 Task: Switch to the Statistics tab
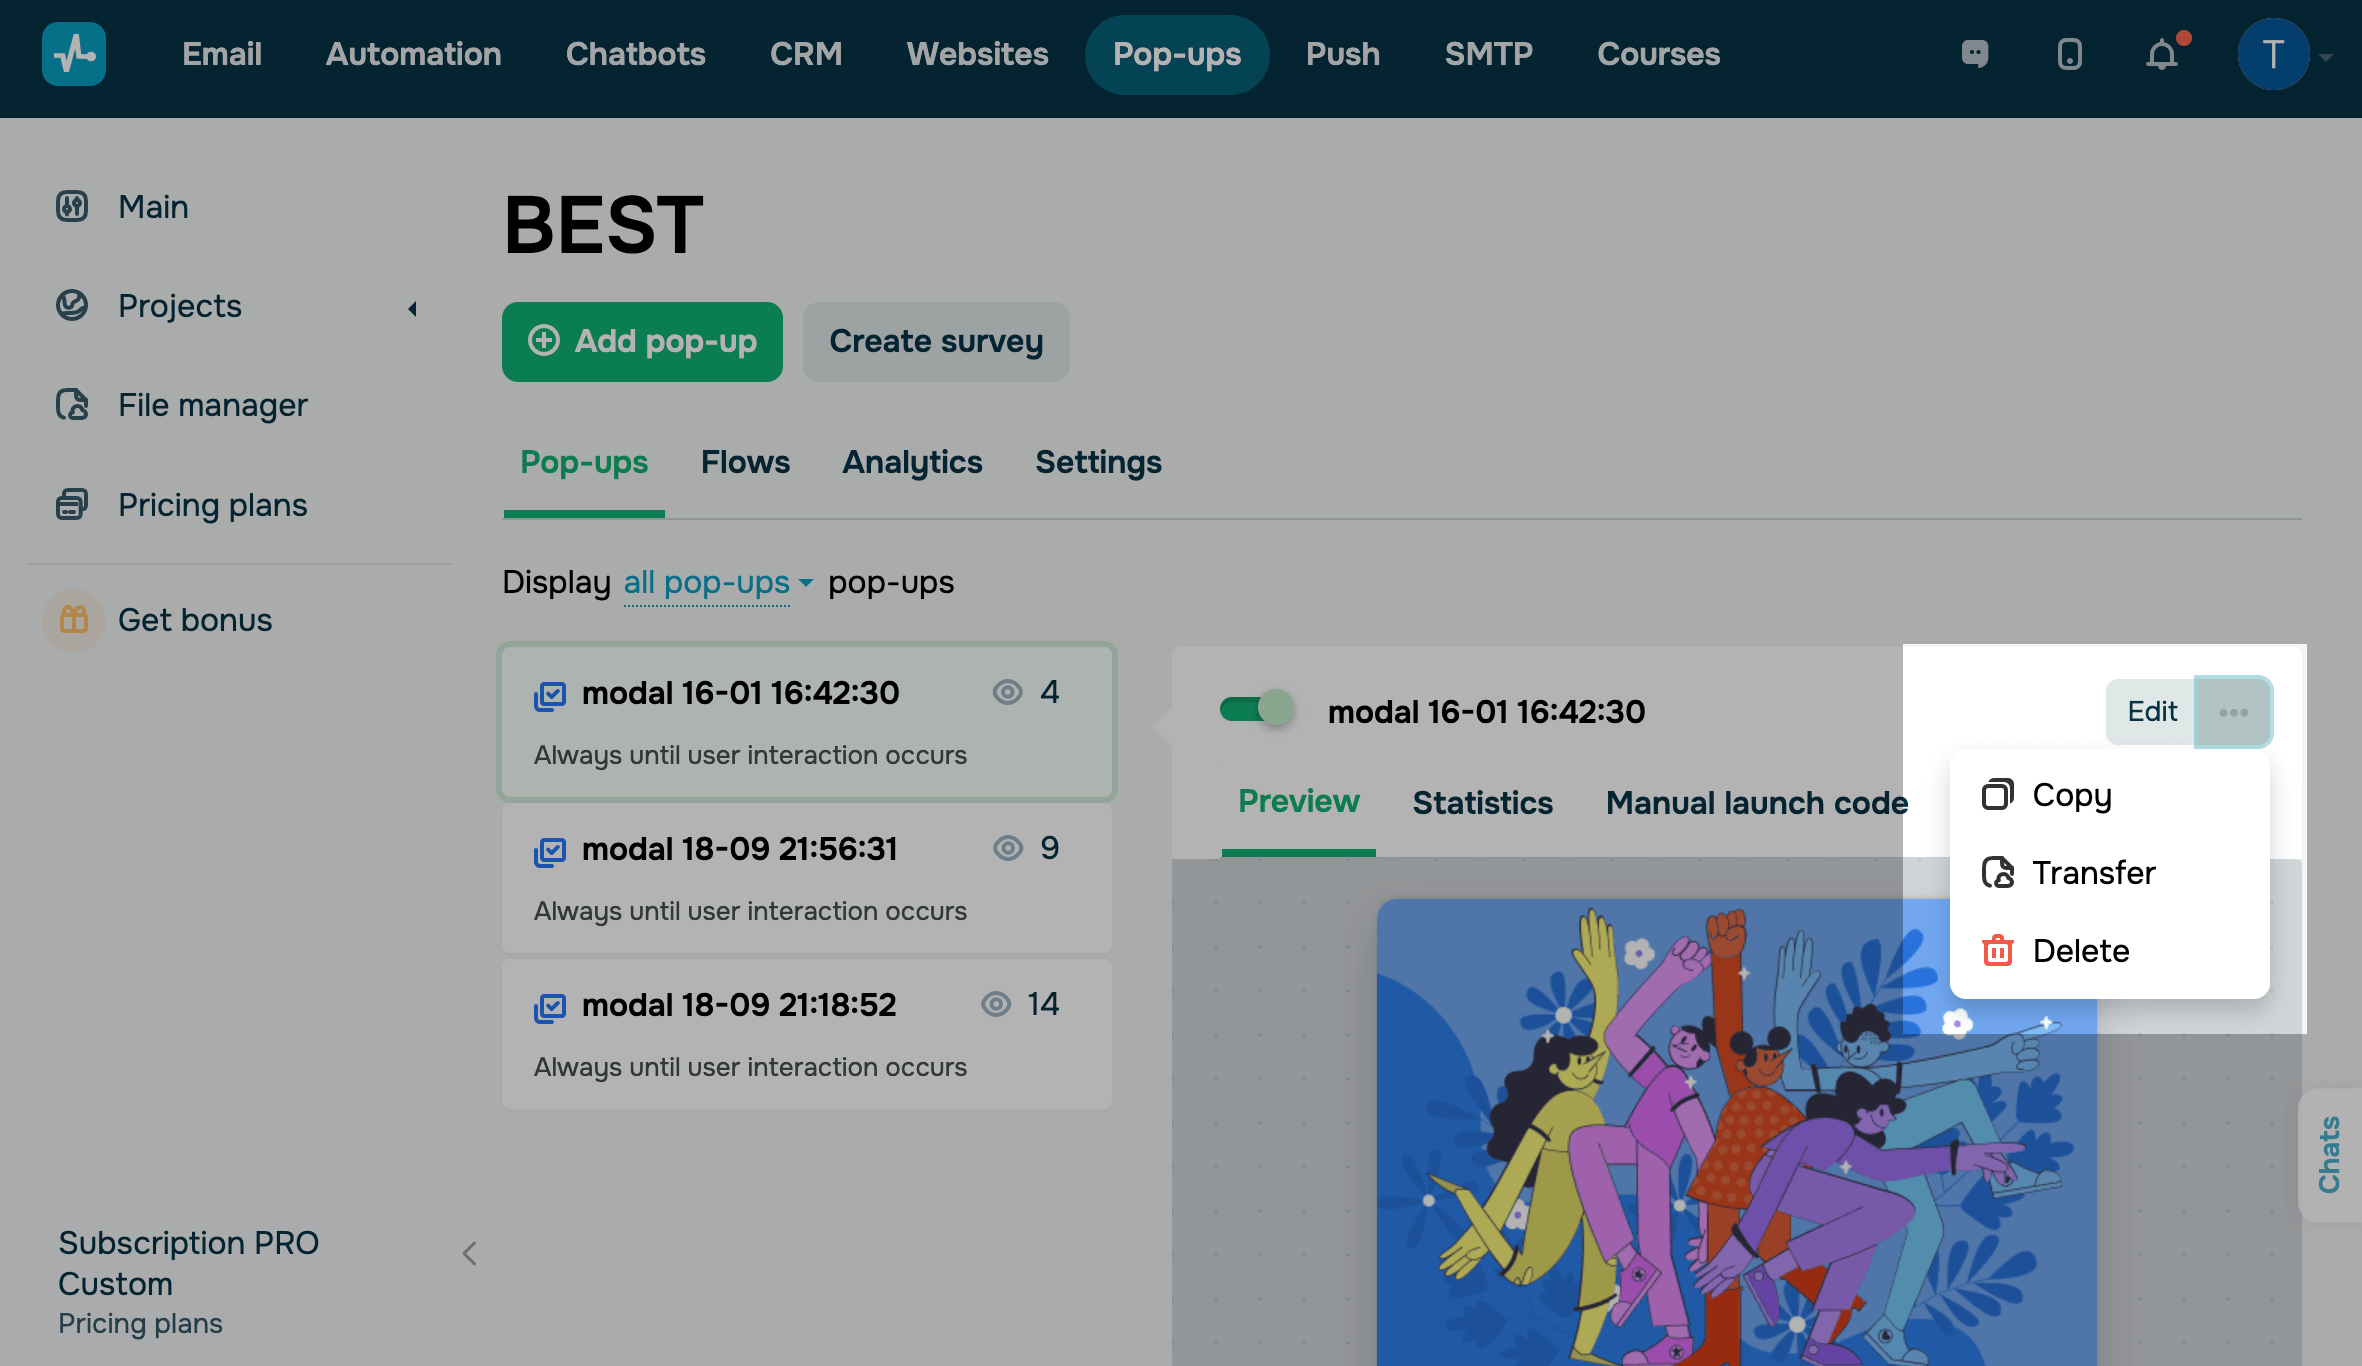click(1482, 803)
